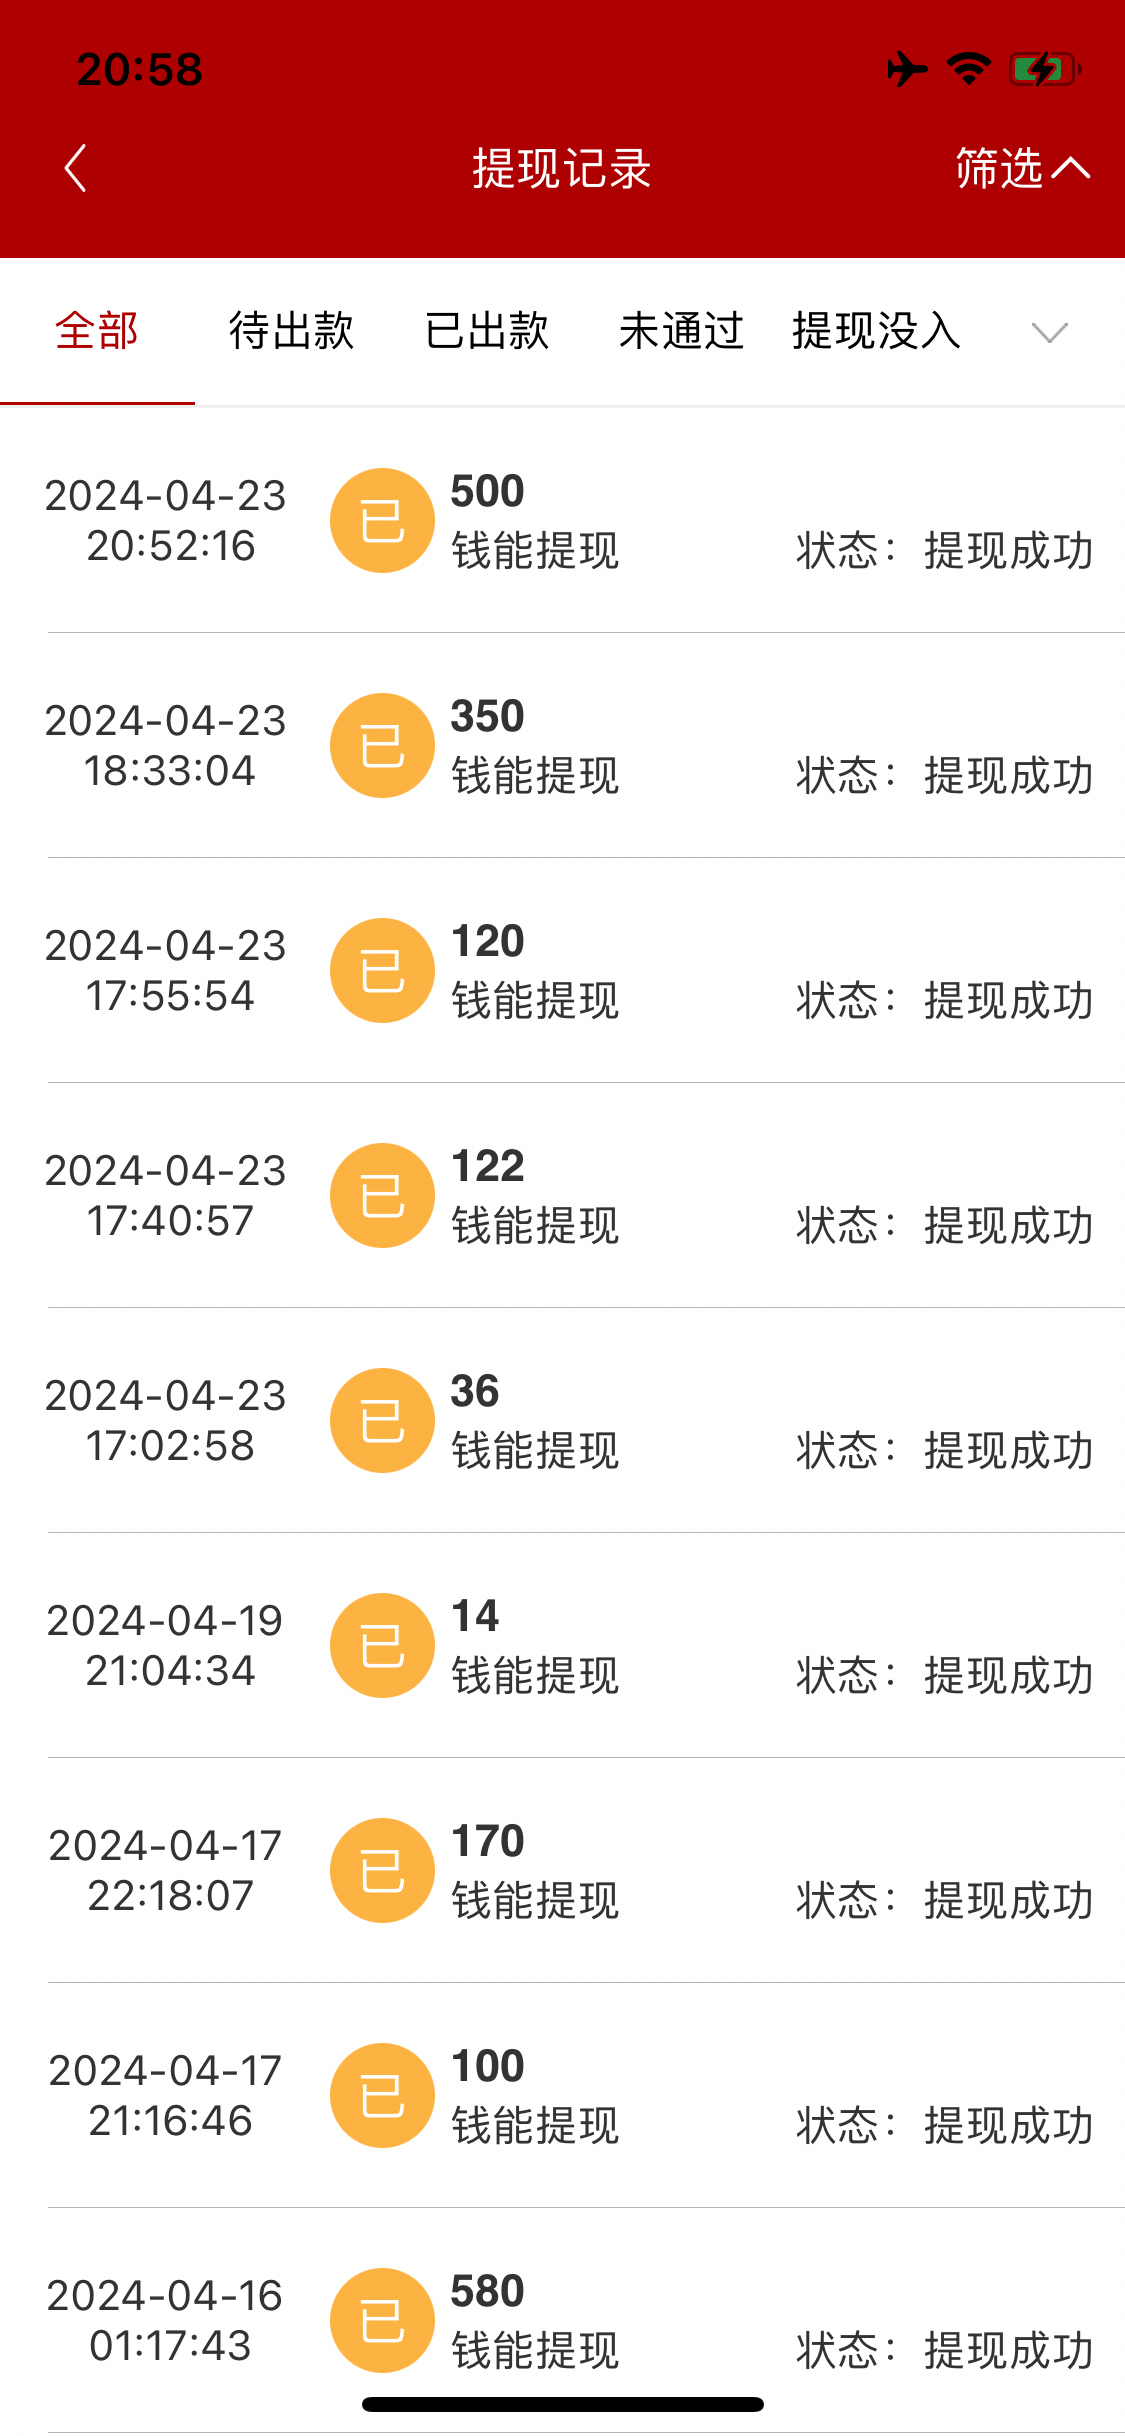
Task: Switch to the 全部 tab
Action: point(97,331)
